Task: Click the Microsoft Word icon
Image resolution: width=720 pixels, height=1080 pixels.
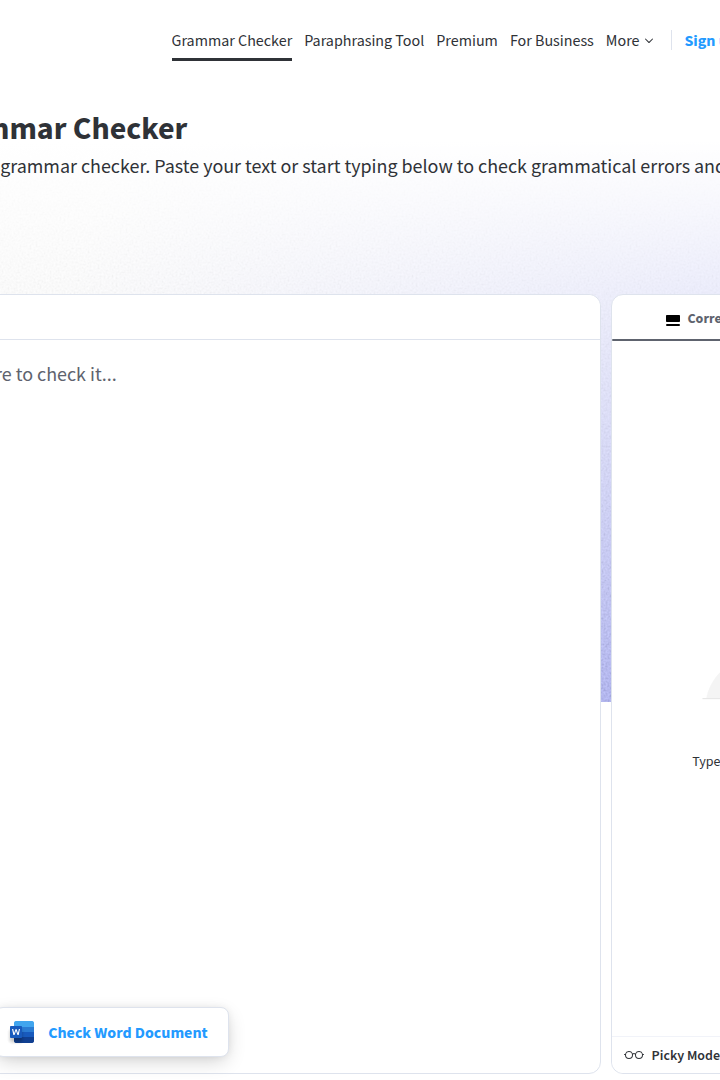Action: coord(22,1032)
